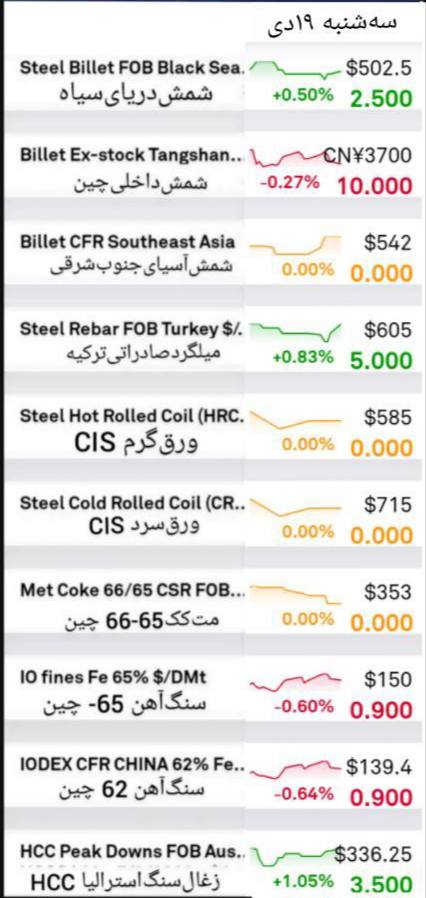Click the -0.27% change on Tangshan billet
The height and width of the screenshot is (898, 426).
(x=290, y=183)
